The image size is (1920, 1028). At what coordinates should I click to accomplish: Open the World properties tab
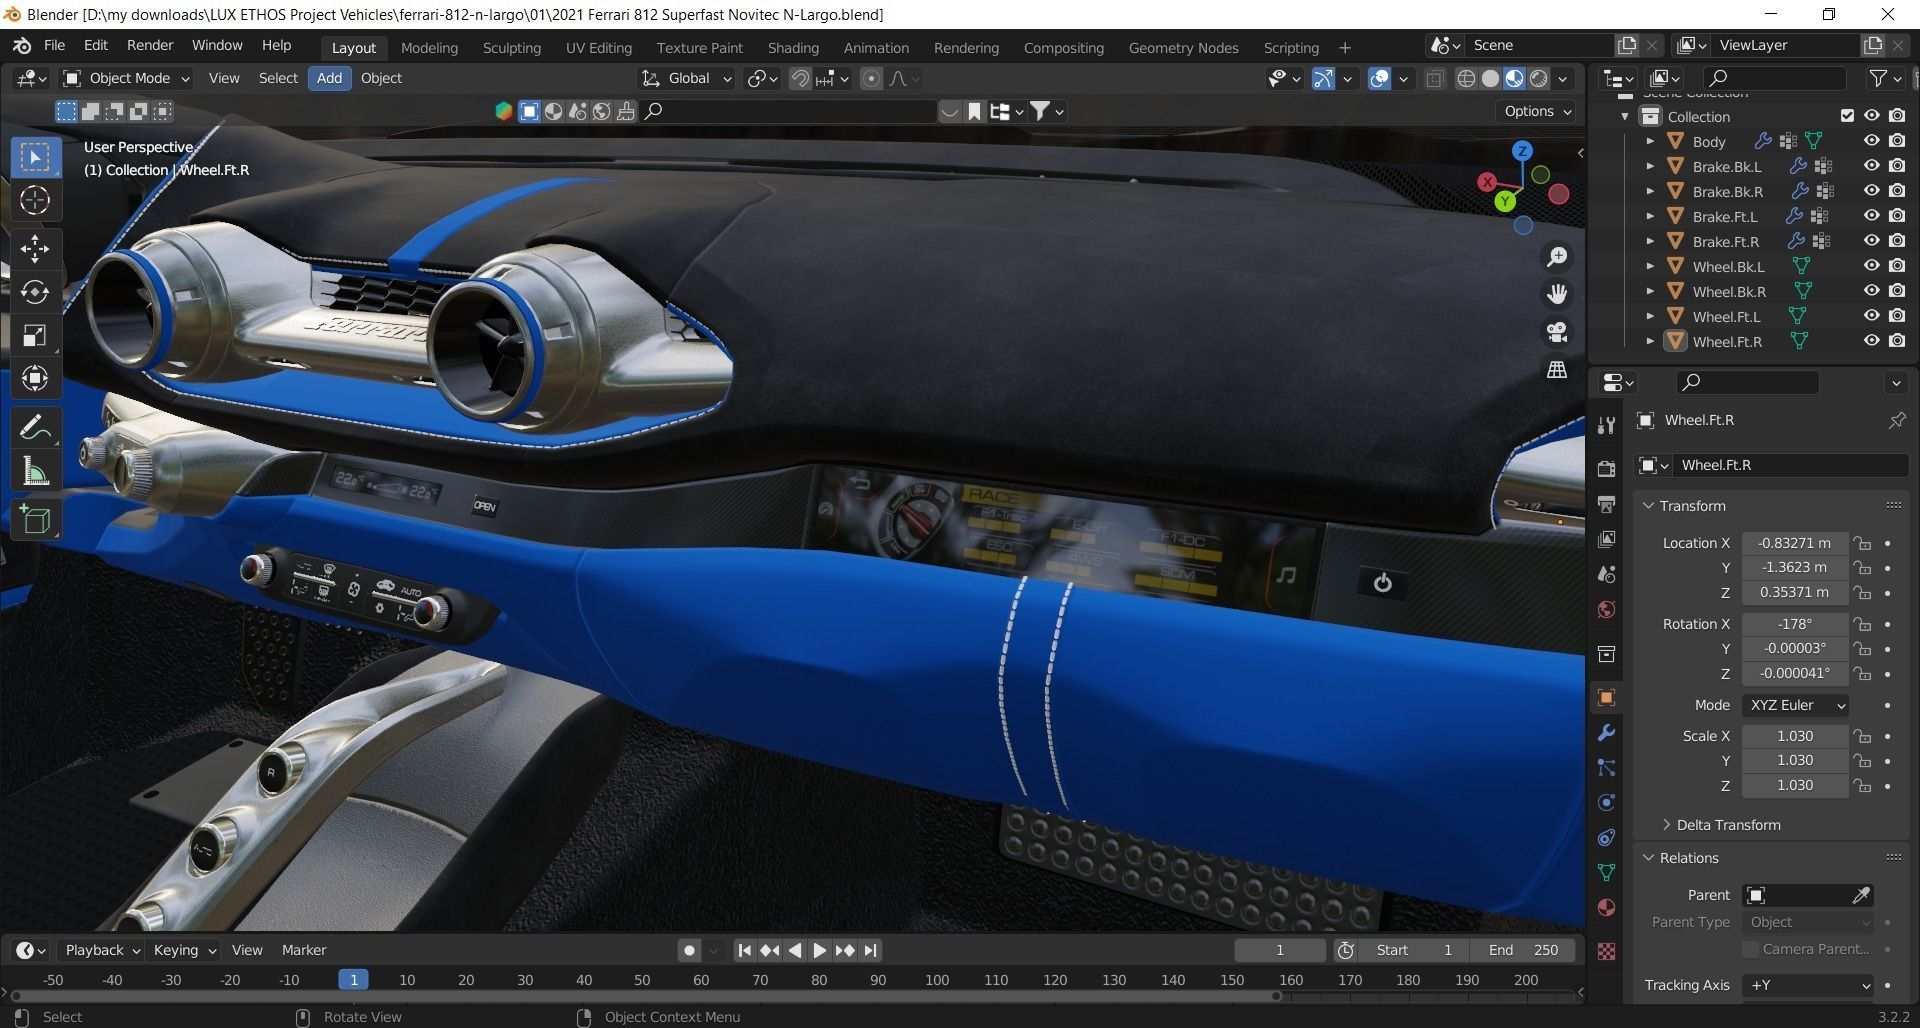coord(1606,610)
